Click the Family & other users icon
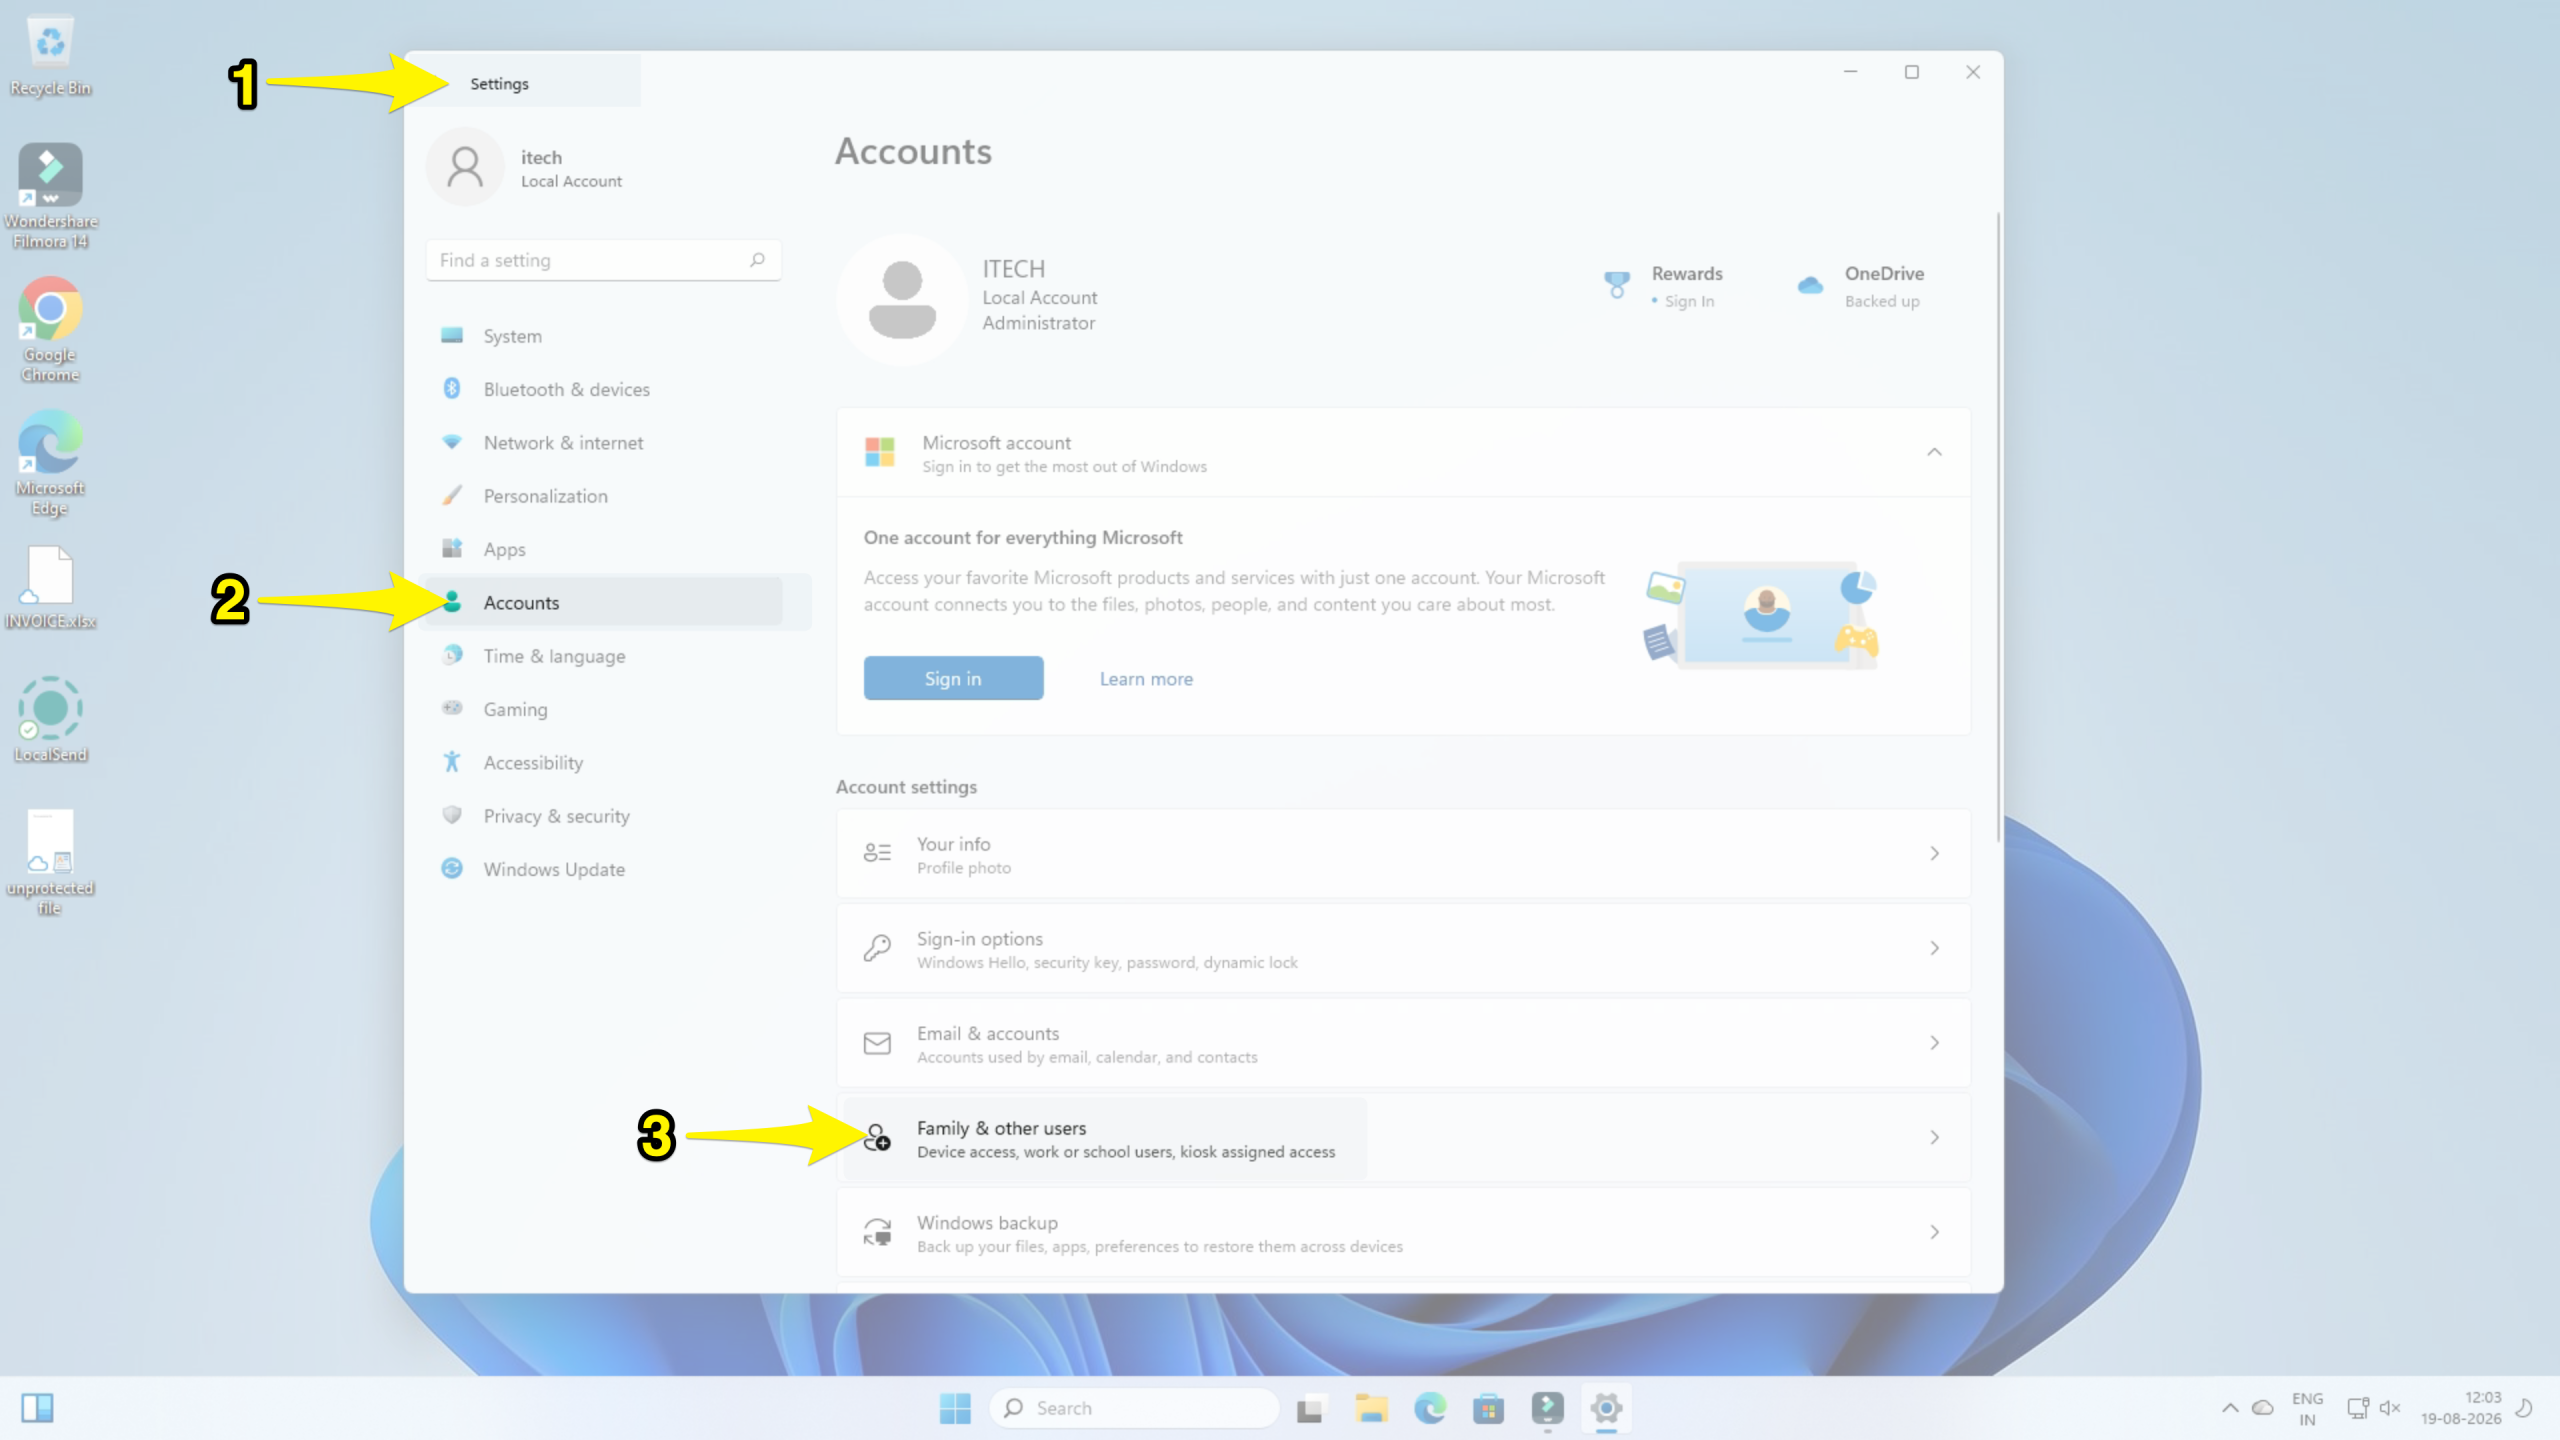This screenshot has width=2560, height=1440. point(877,1137)
